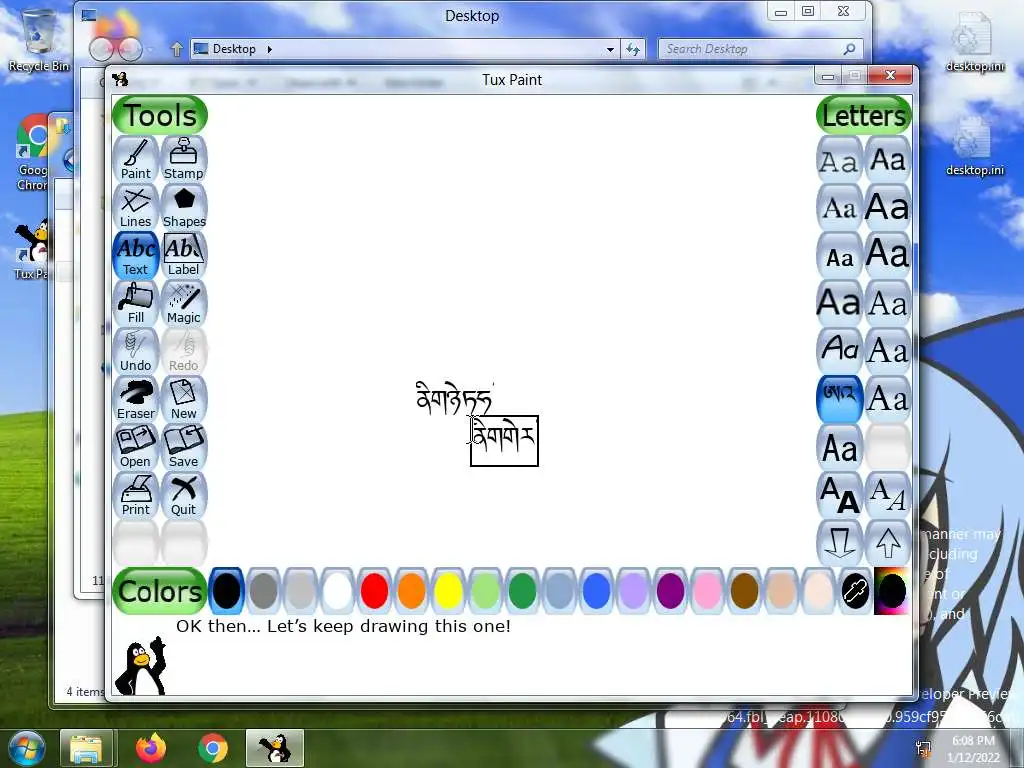Choose pink color swatch
This screenshot has height=768, width=1024.
click(707, 591)
